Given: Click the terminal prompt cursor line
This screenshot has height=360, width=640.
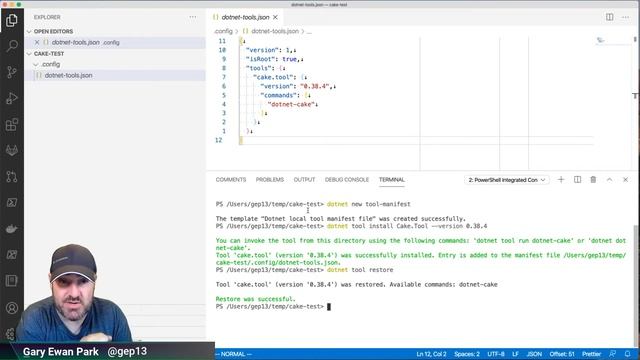Looking at the screenshot, I should point(273,306).
